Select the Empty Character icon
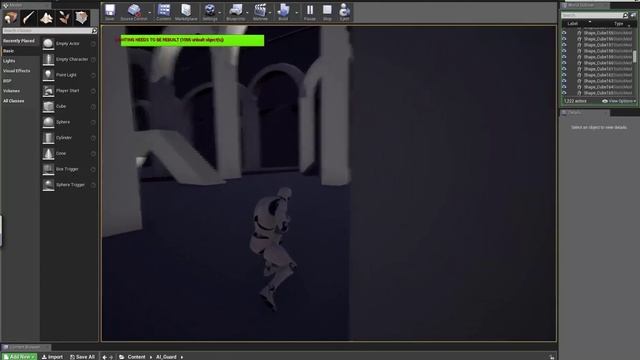The image size is (640, 360). tap(48, 60)
